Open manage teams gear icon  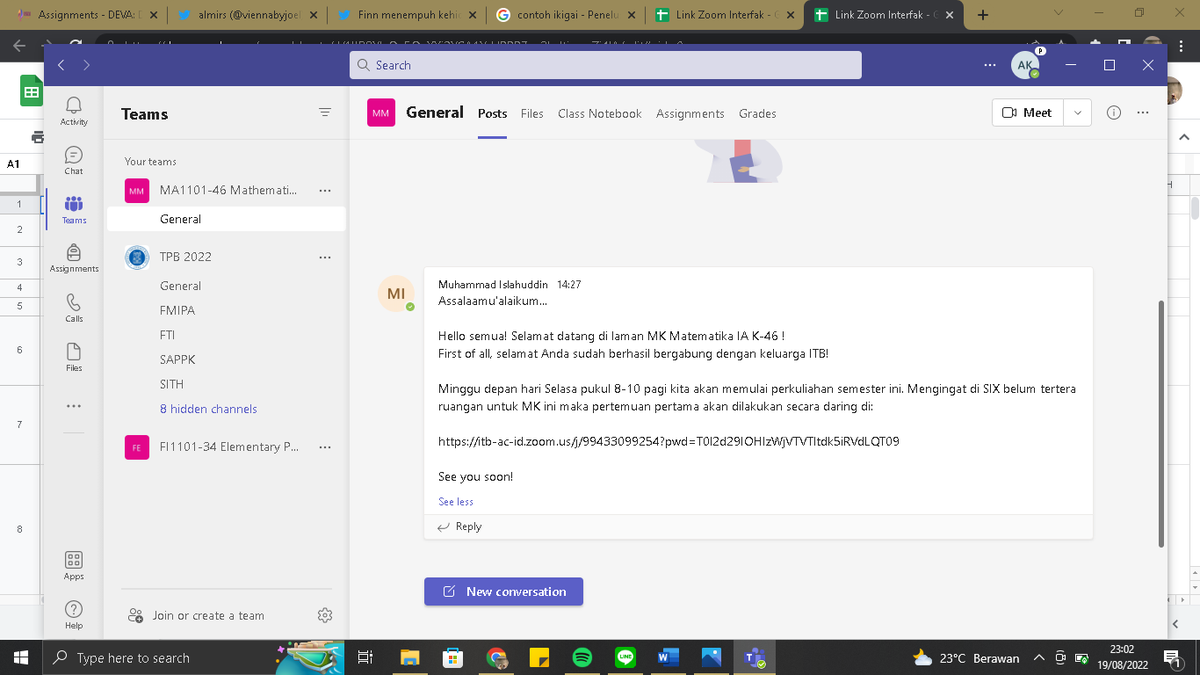tap(324, 616)
